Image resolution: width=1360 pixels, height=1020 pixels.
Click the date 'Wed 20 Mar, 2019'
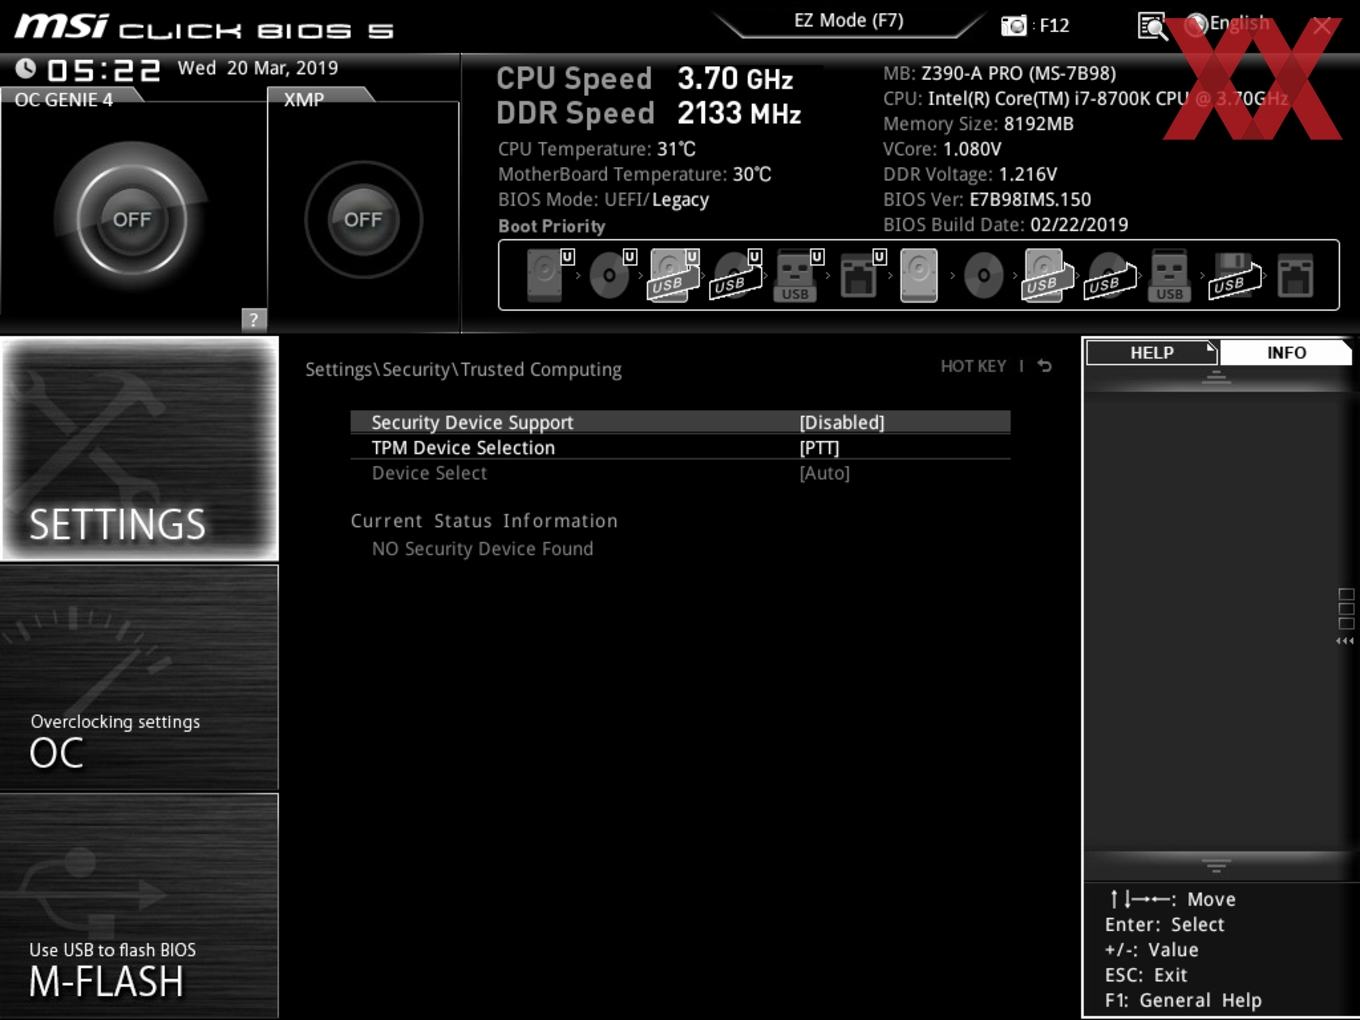(258, 68)
